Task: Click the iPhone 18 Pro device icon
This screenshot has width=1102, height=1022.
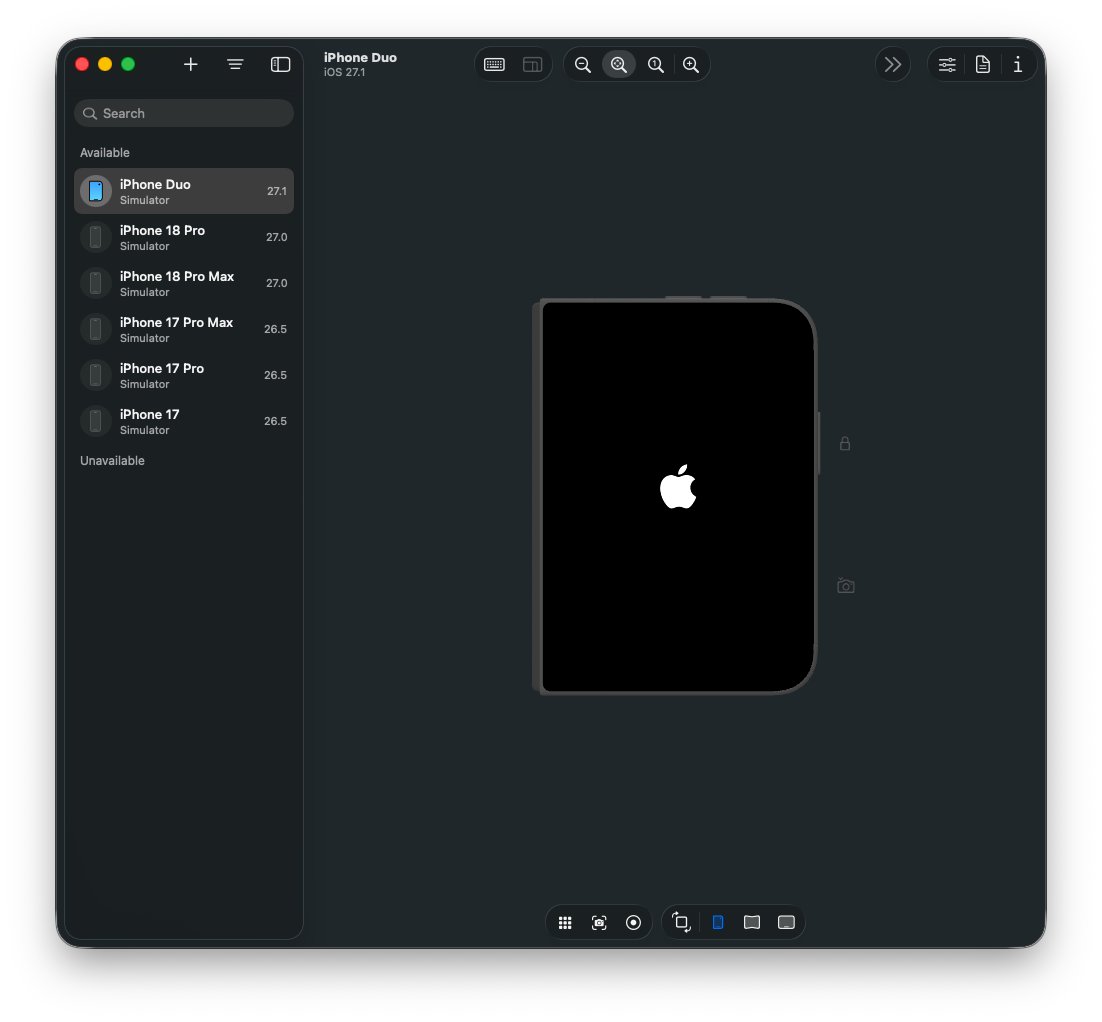Action: [x=96, y=238]
